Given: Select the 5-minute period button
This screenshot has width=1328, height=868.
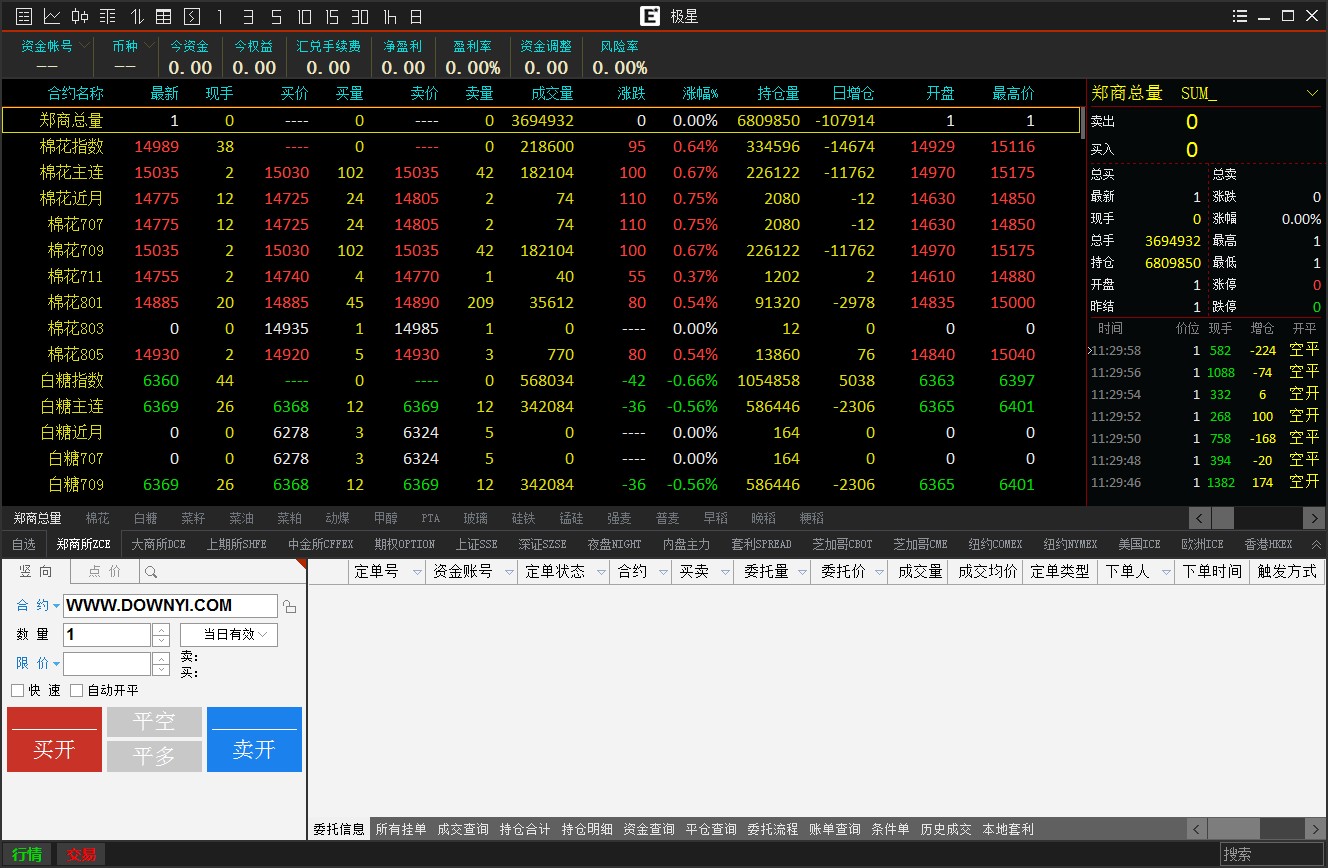Looking at the screenshot, I should (276, 16).
